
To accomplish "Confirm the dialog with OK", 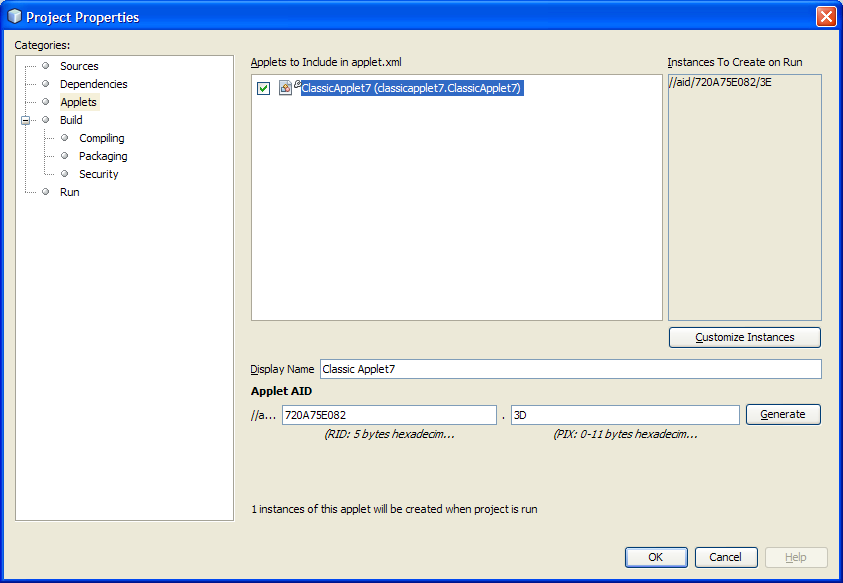I will (x=656, y=557).
